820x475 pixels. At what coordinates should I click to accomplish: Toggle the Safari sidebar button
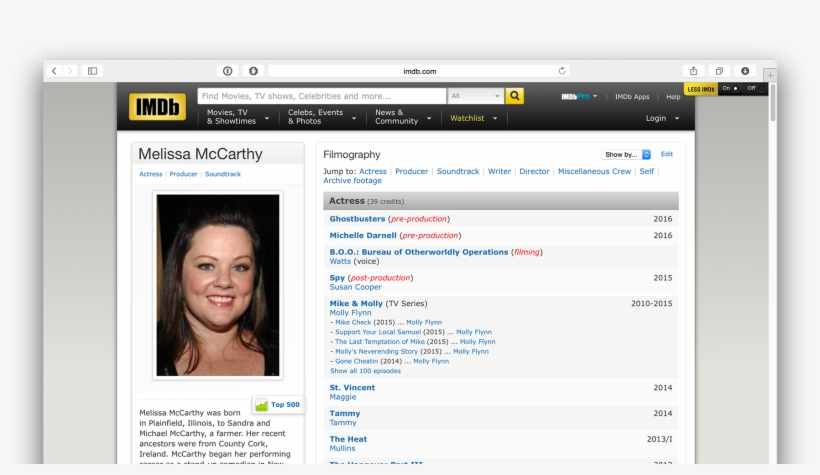93,71
